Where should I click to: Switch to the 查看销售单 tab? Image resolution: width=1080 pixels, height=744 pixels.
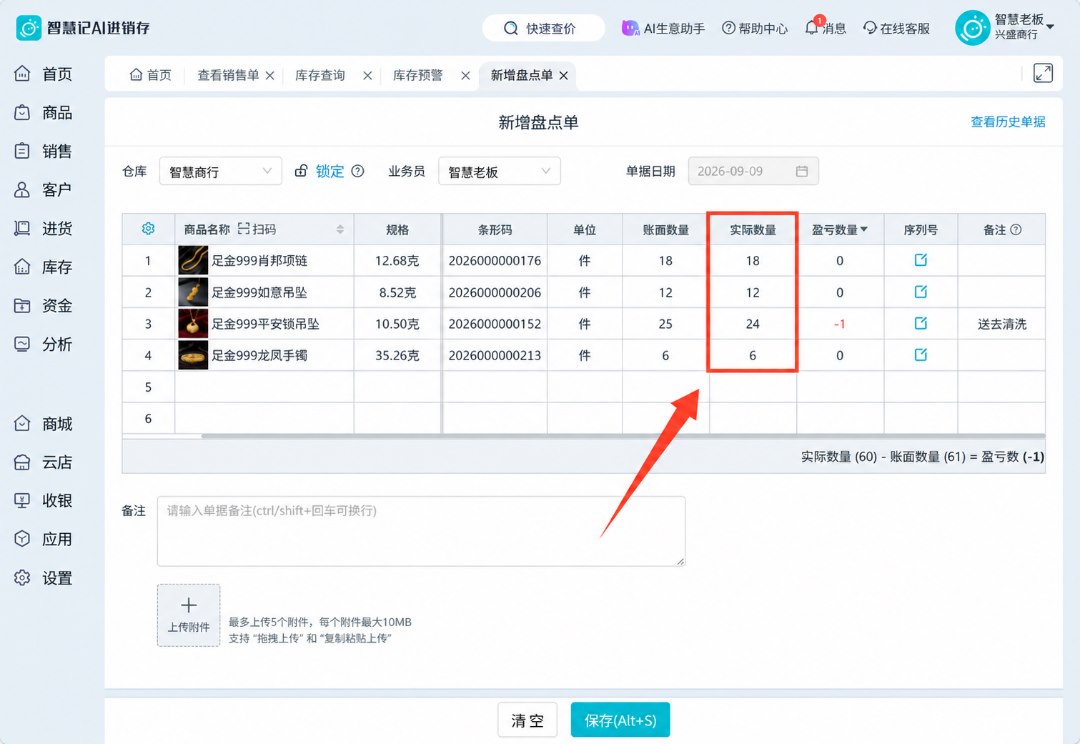coord(228,75)
